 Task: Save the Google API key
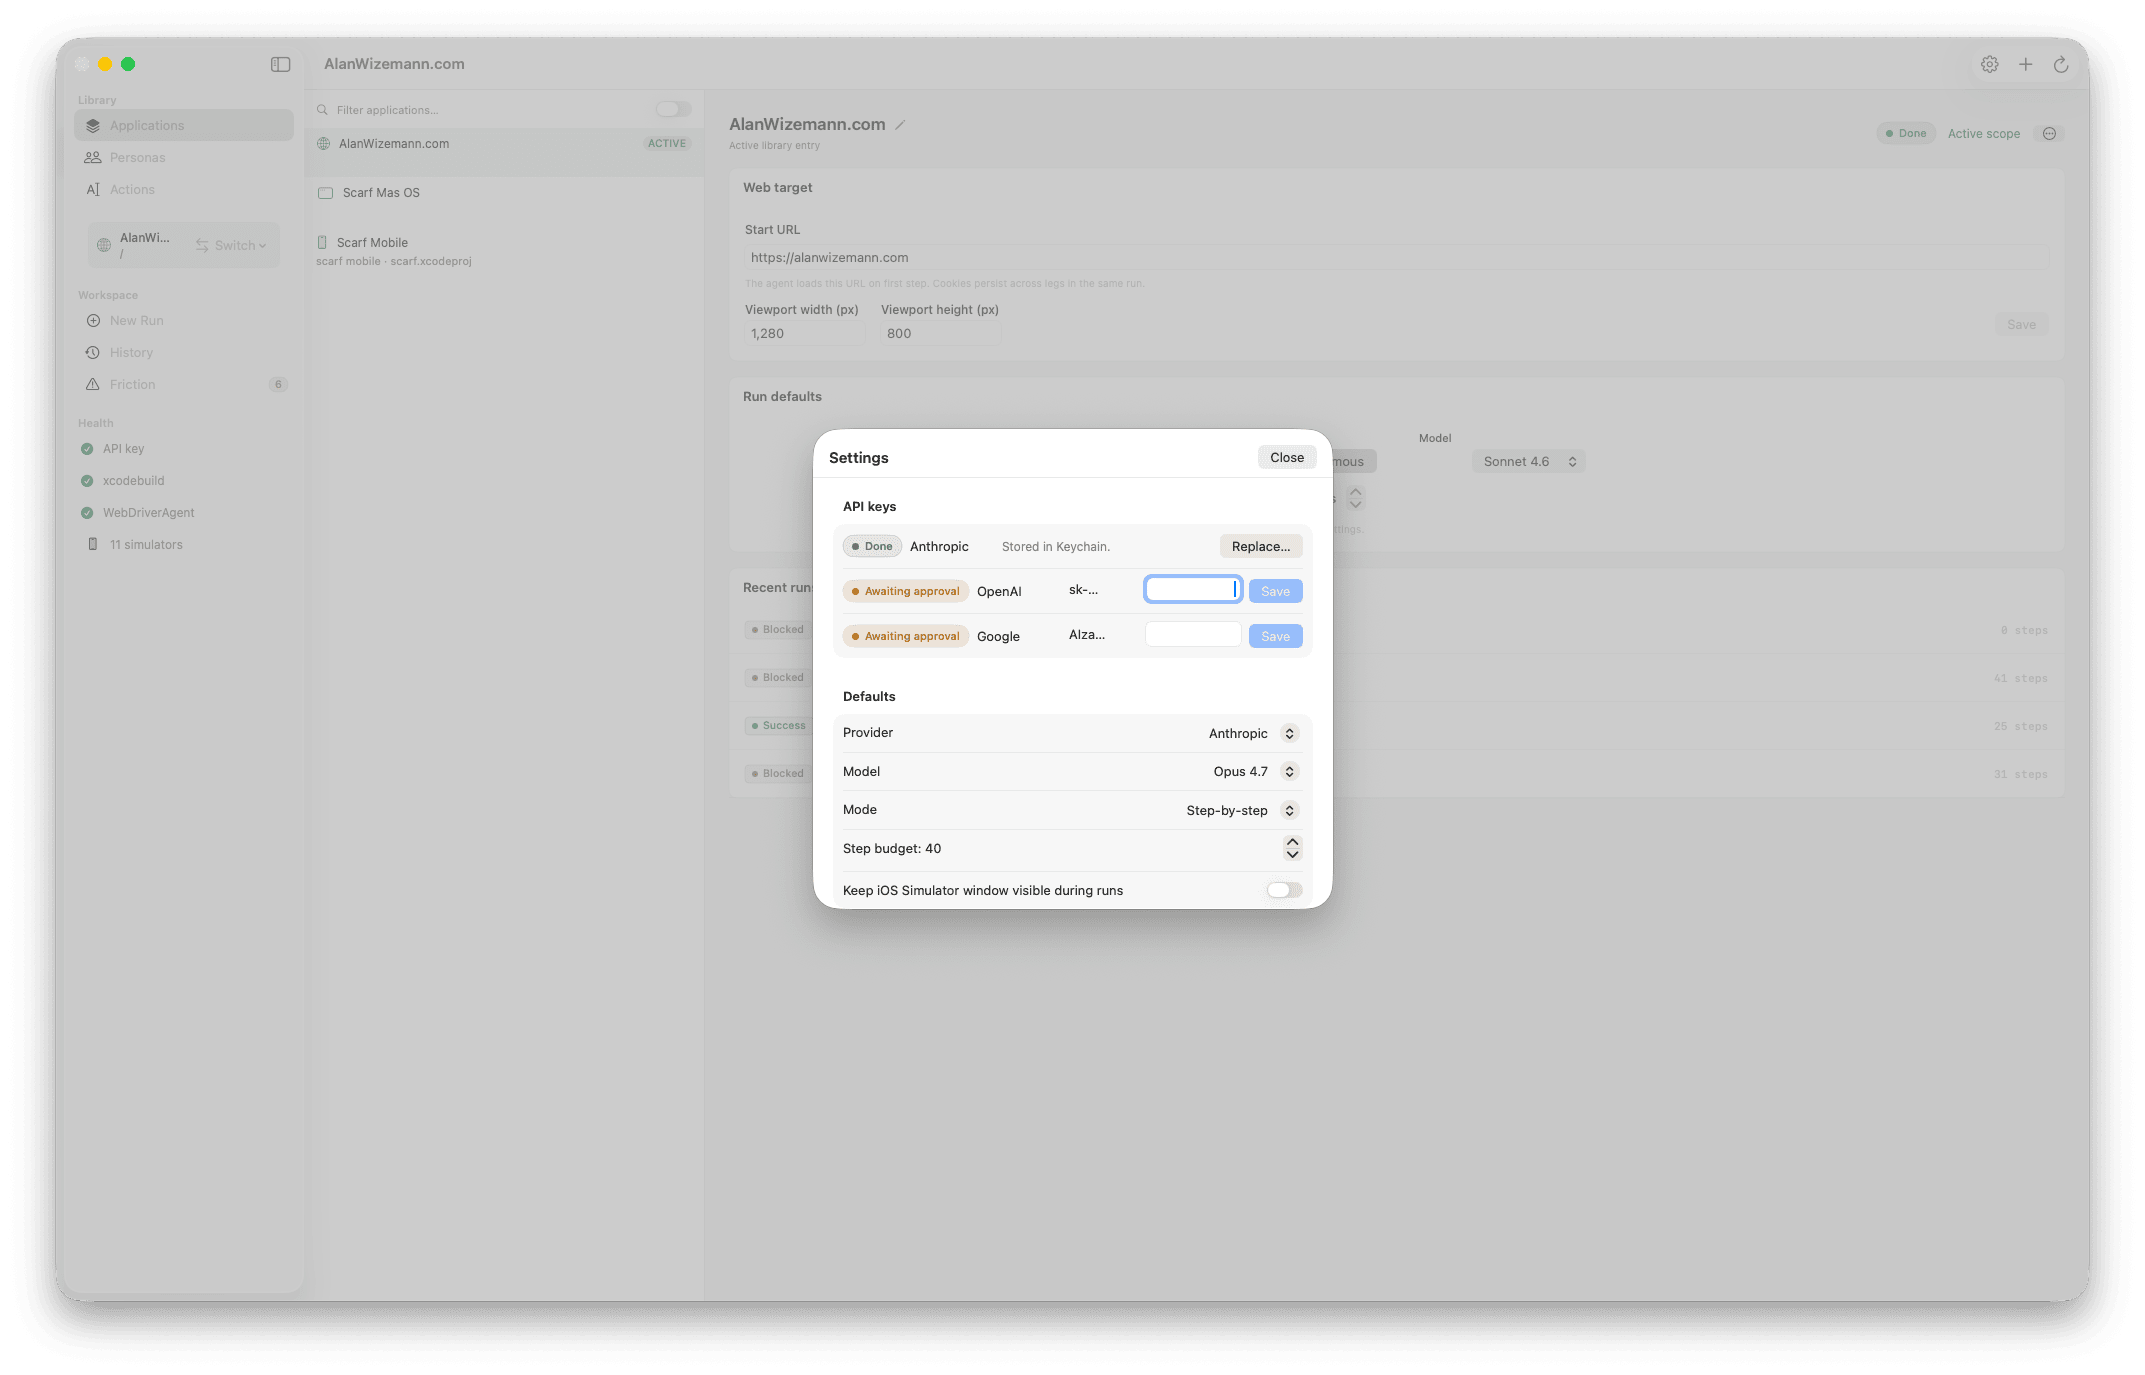tap(1275, 636)
